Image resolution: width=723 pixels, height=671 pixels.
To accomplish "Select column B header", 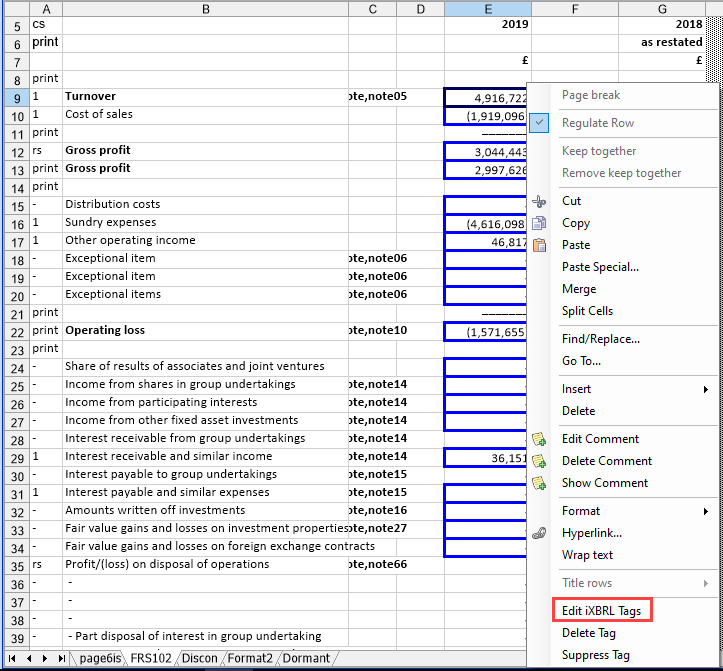I will click(206, 9).
